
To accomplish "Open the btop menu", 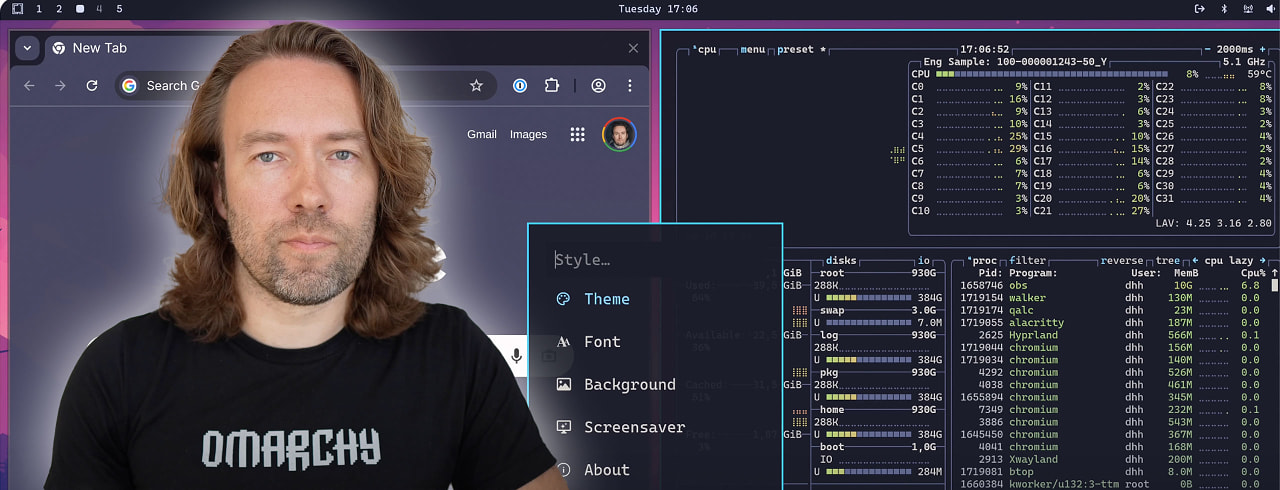I will pos(752,49).
